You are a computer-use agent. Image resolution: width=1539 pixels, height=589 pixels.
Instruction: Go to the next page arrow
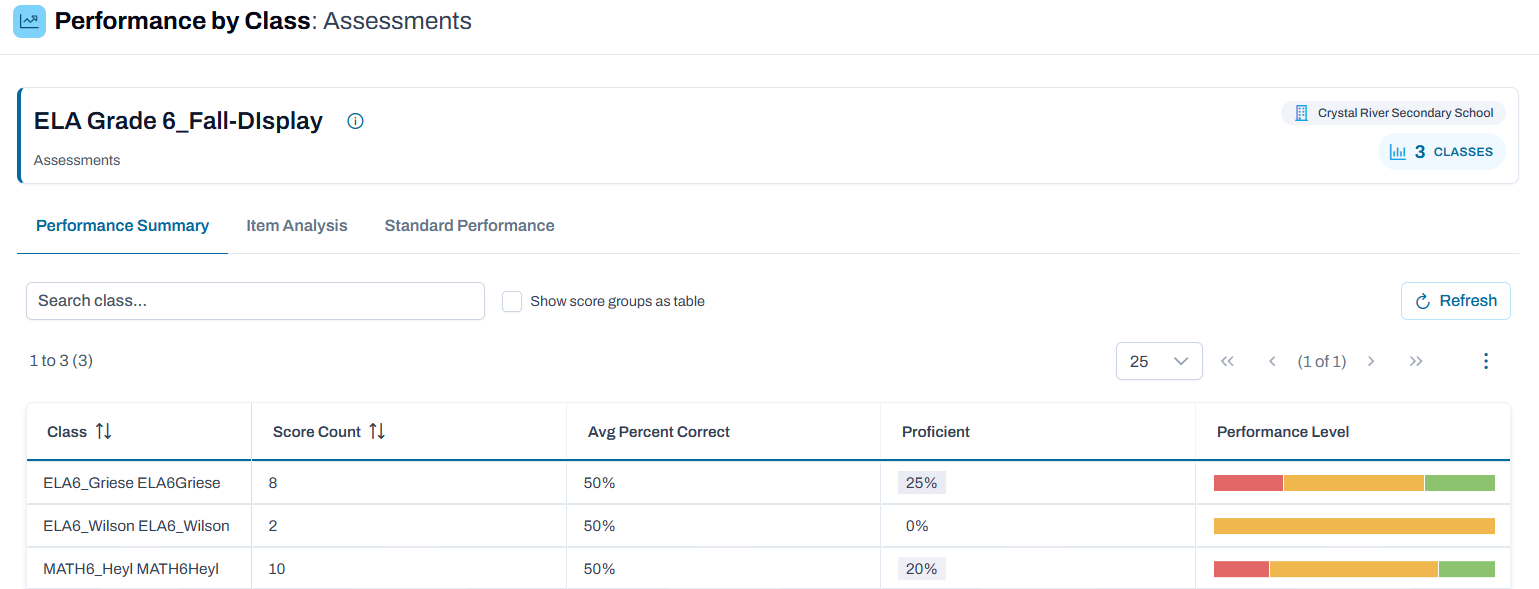coord(1371,361)
